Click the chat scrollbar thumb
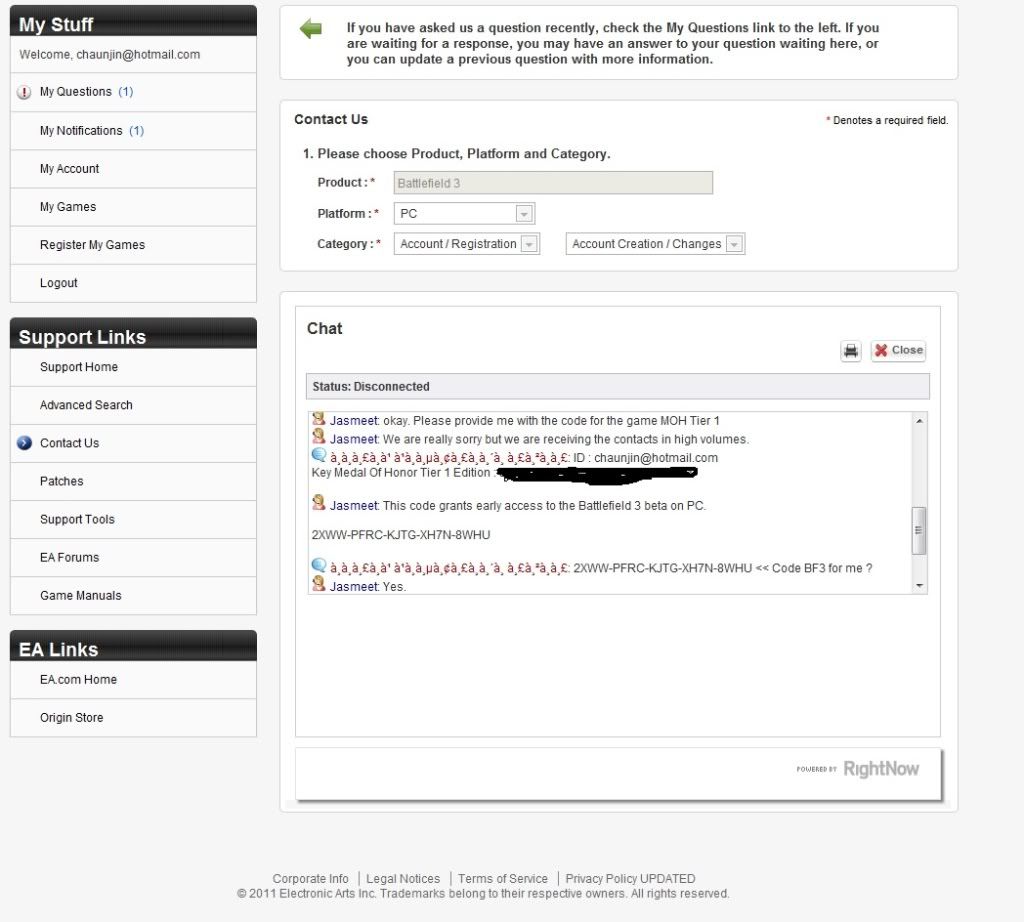This screenshot has width=1024, height=922. click(x=919, y=530)
